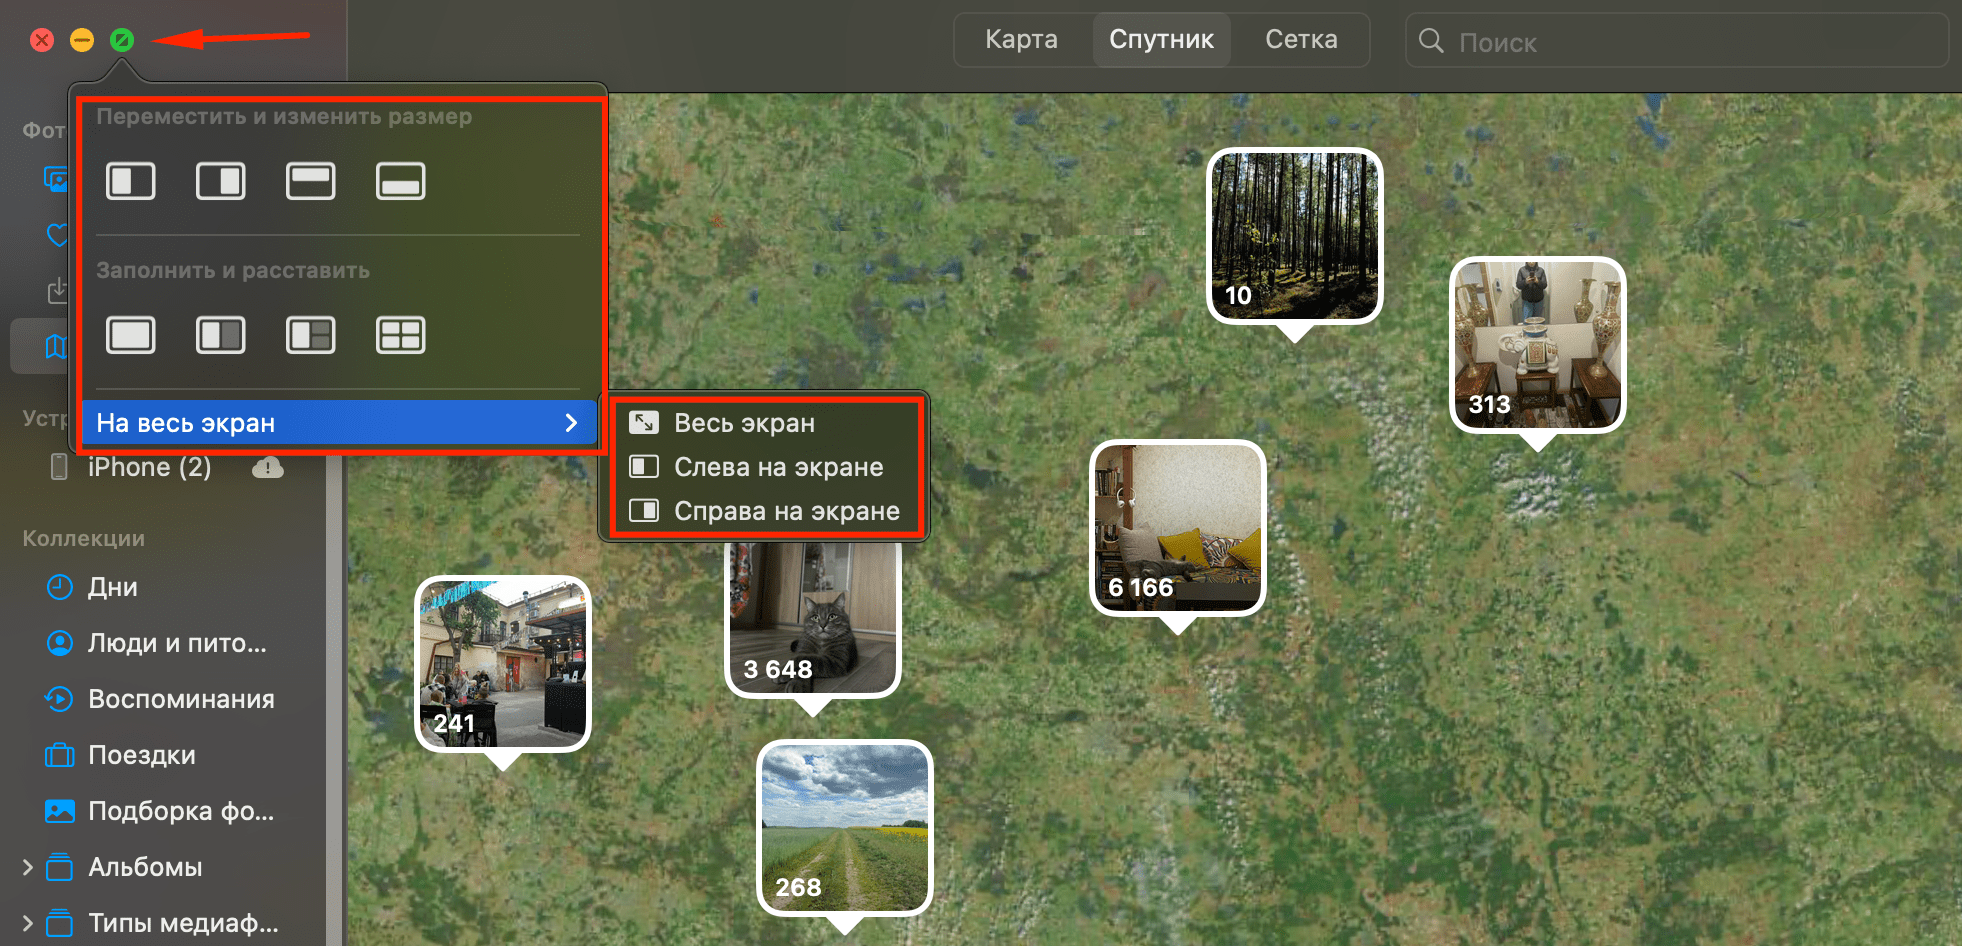The height and width of the screenshot is (946, 1962).
Task: Tile window to right half icon
Action: 221,181
